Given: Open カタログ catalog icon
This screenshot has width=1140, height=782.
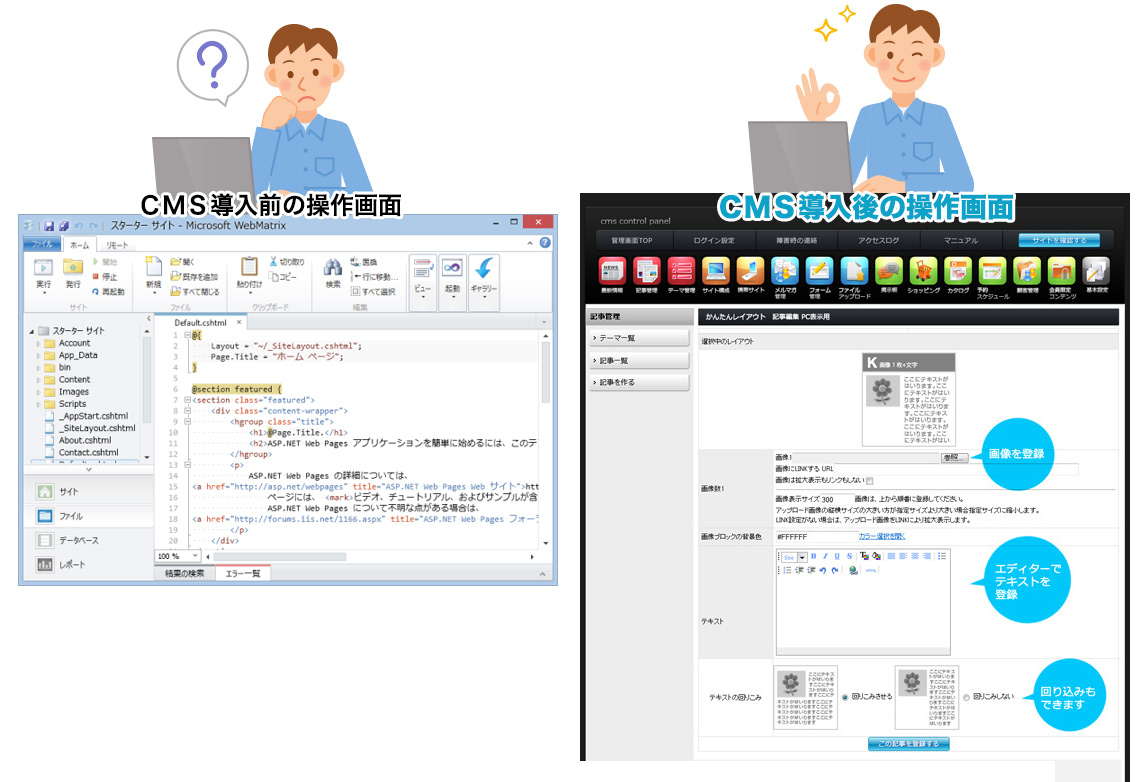Looking at the screenshot, I should pyautogui.click(x=958, y=271).
